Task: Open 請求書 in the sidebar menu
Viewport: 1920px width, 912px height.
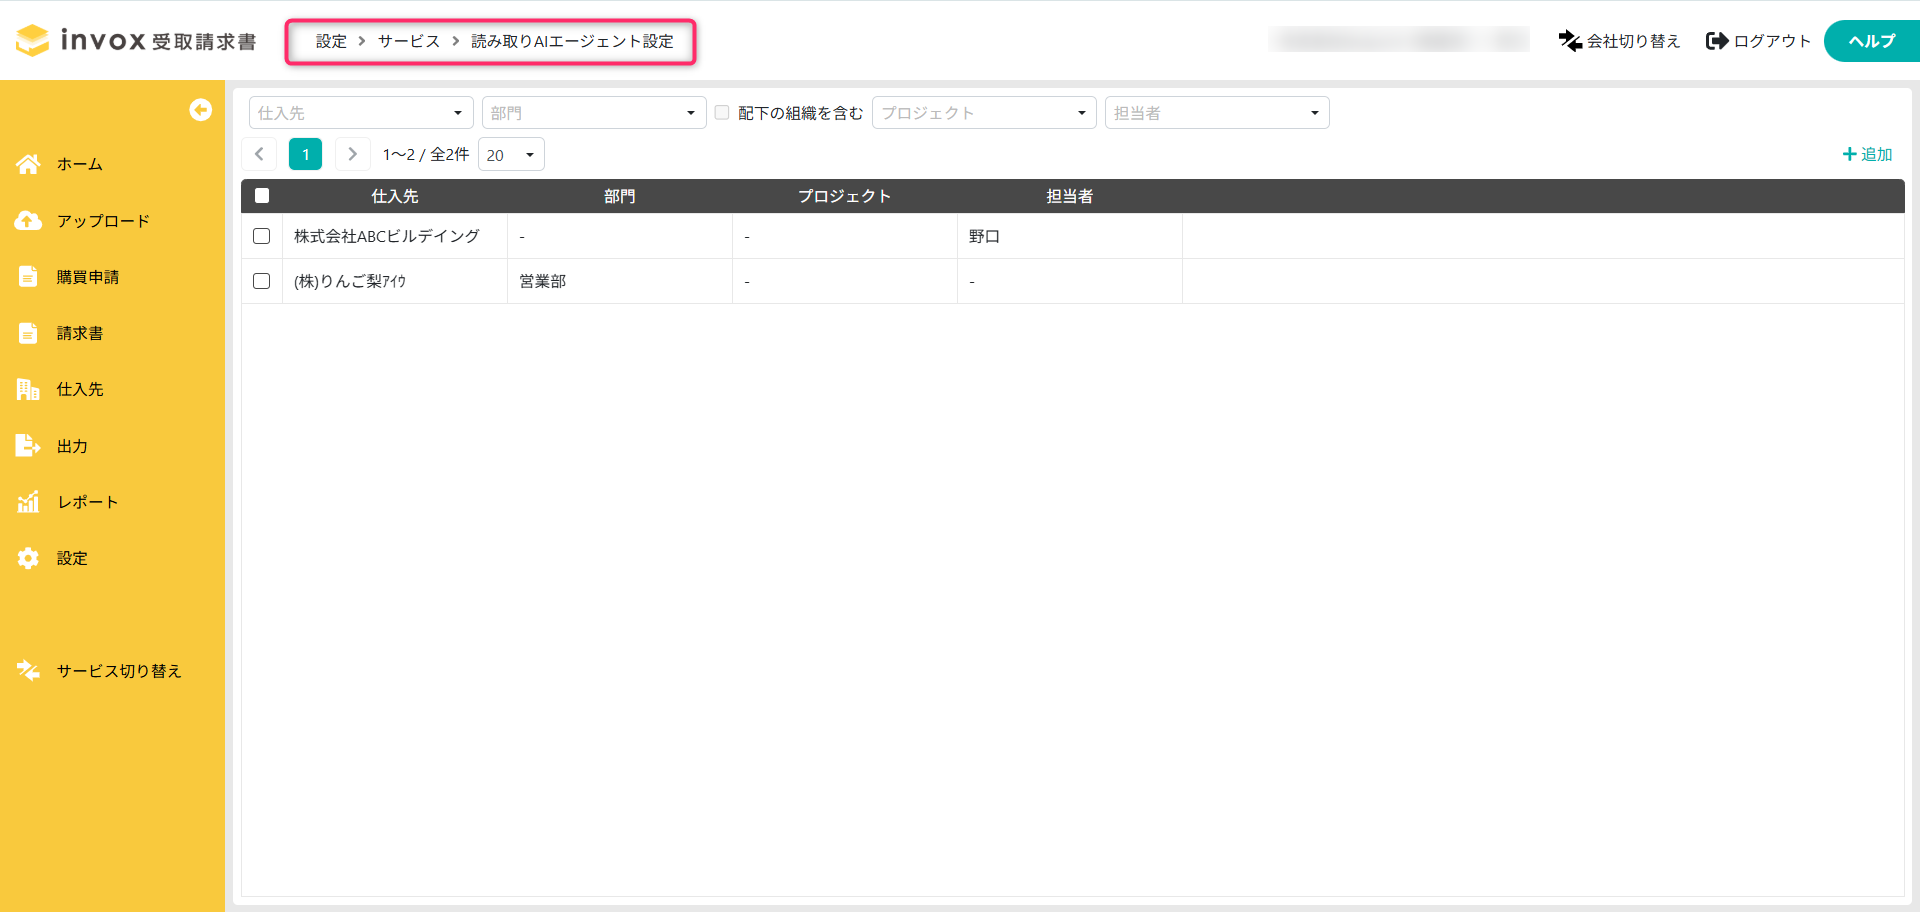Action: click(80, 333)
